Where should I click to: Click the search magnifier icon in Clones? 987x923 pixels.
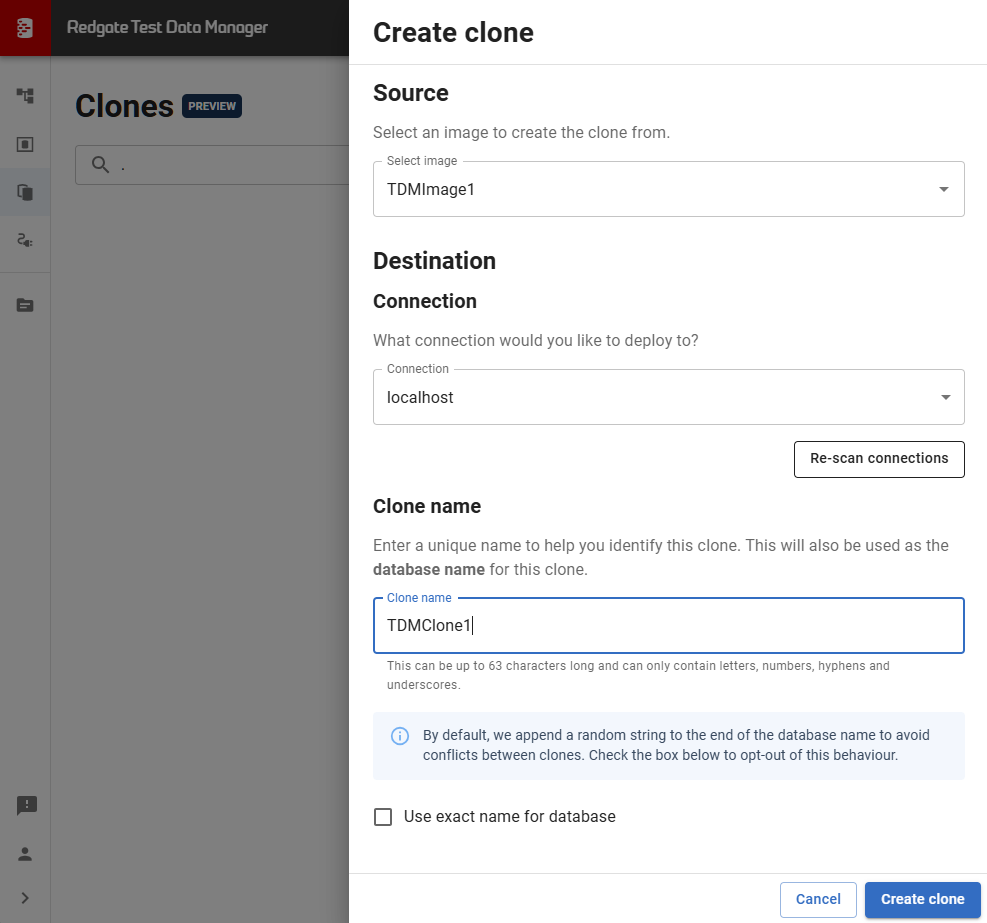click(100, 165)
